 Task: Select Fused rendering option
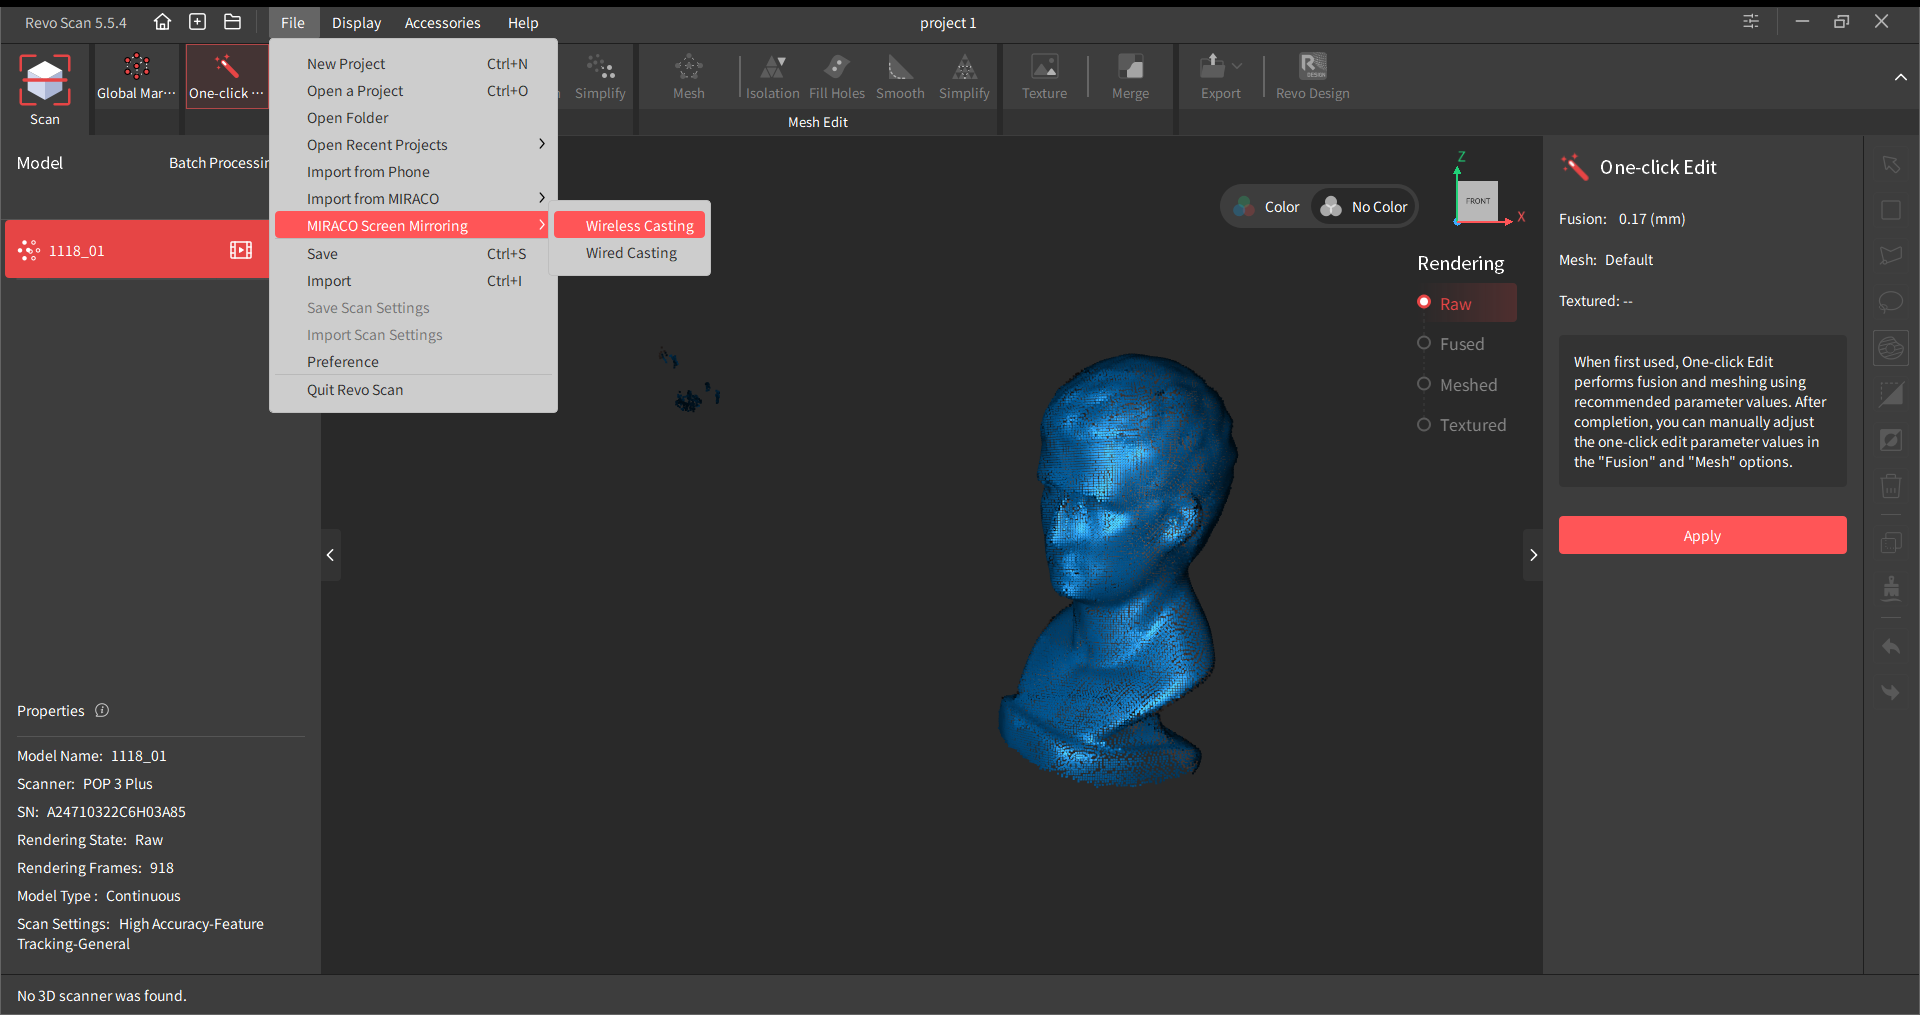click(1451, 344)
